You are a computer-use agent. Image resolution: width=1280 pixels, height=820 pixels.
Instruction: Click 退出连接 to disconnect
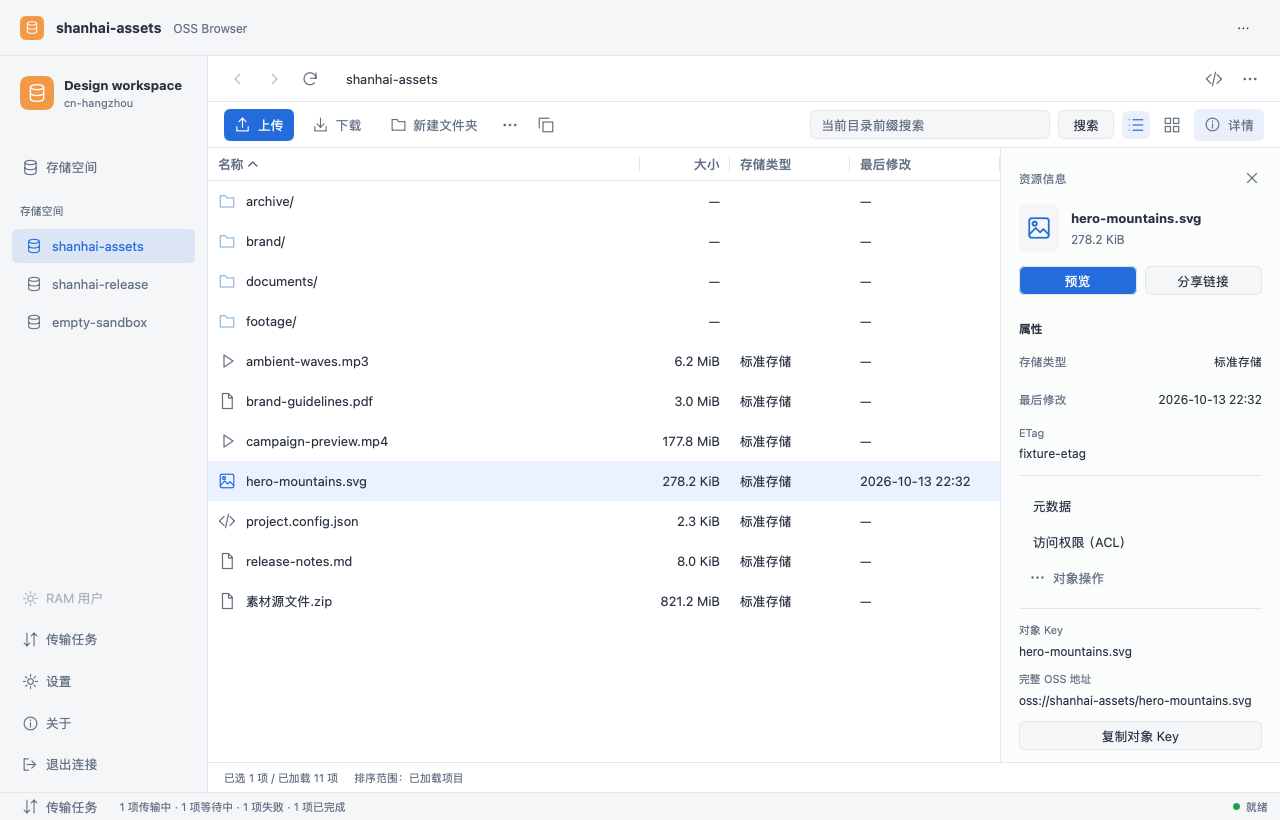(x=103, y=764)
